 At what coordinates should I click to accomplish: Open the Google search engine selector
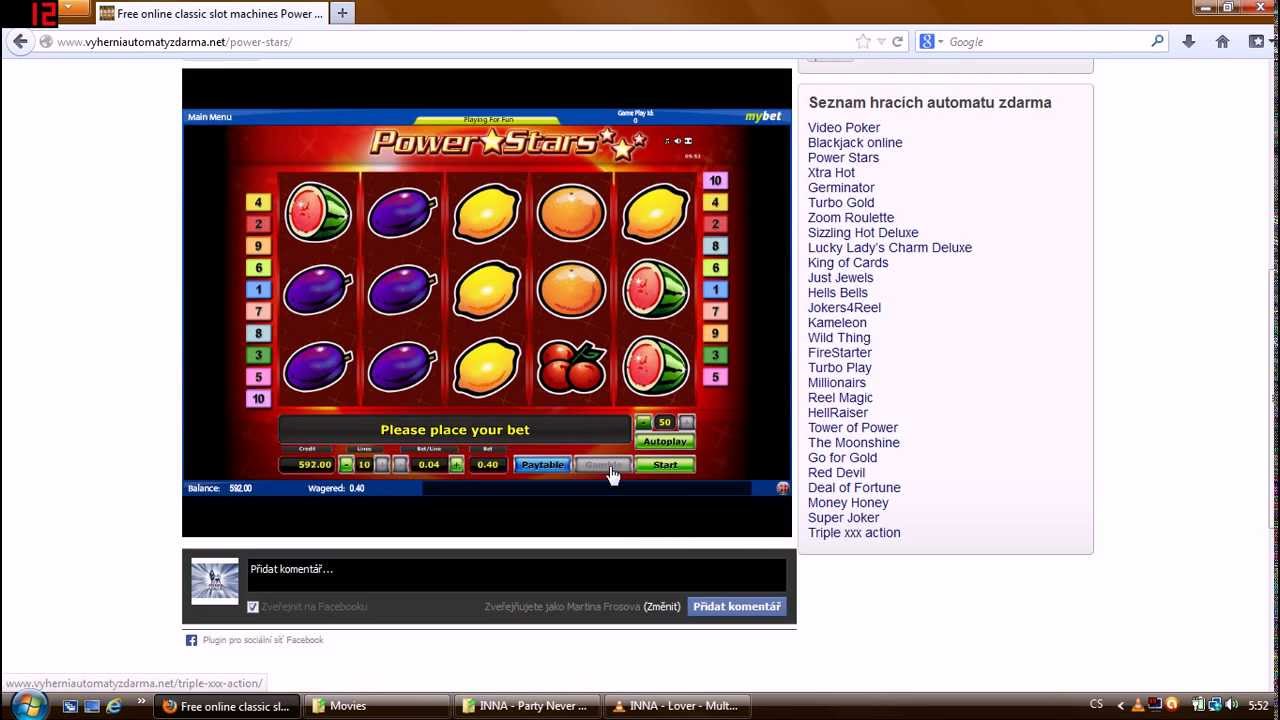[x=930, y=42]
